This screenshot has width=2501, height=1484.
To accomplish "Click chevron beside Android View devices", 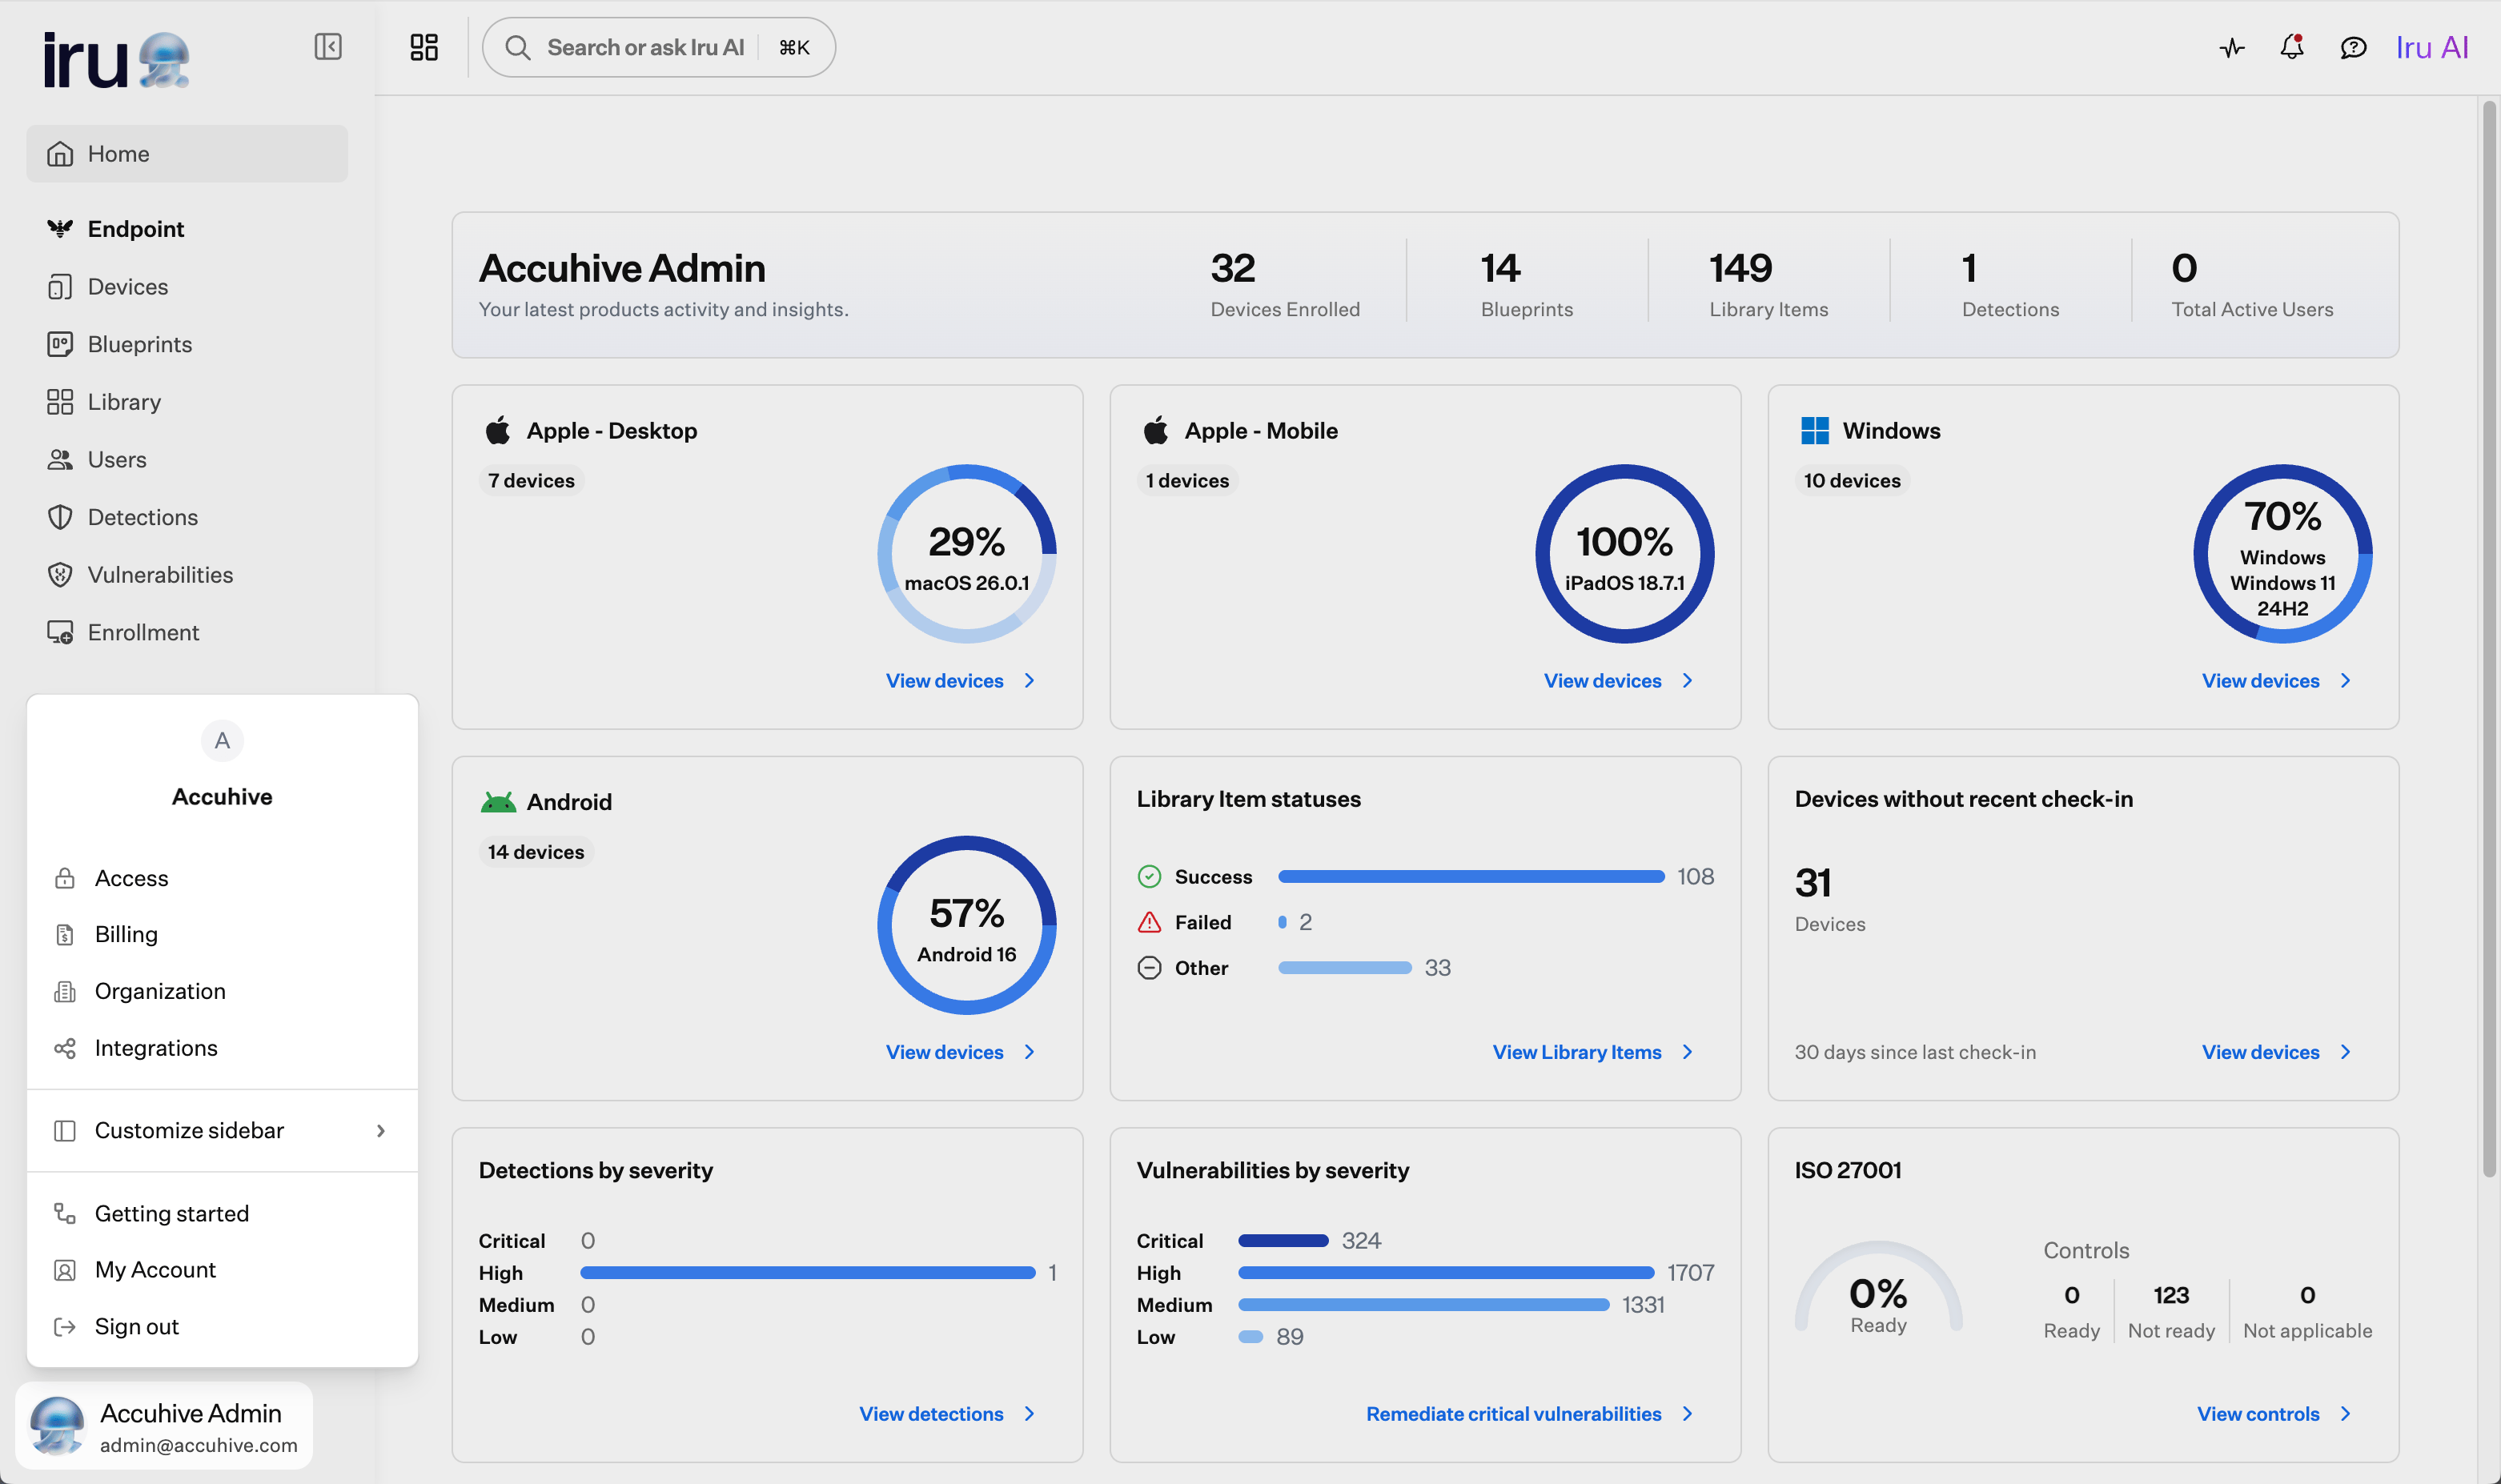I will [x=1029, y=1052].
